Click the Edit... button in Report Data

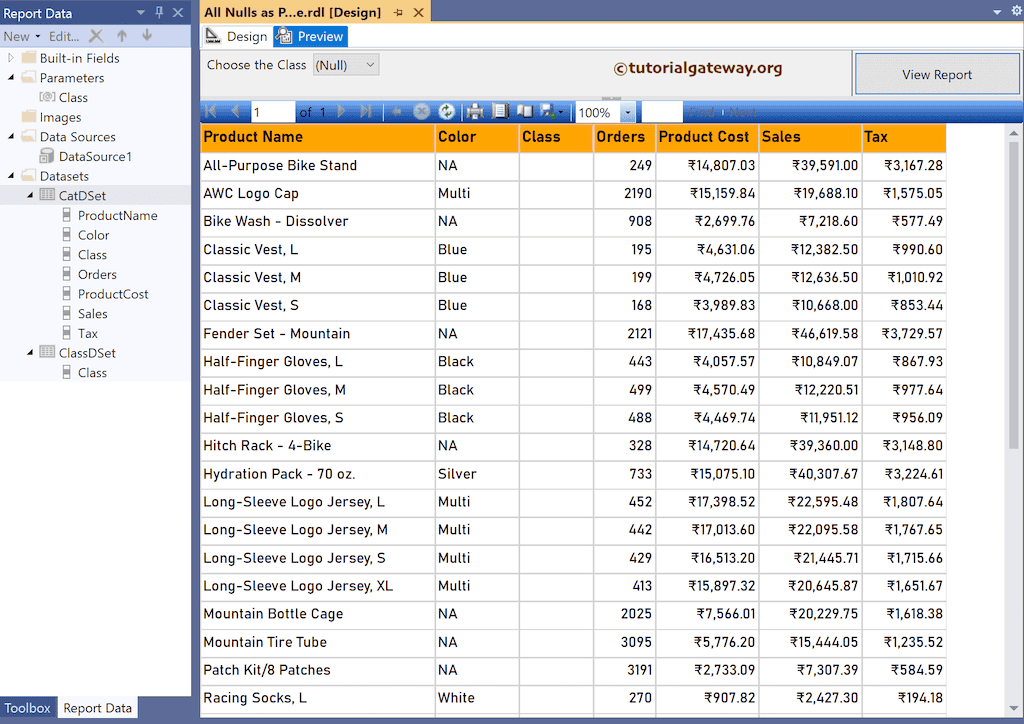(64, 36)
